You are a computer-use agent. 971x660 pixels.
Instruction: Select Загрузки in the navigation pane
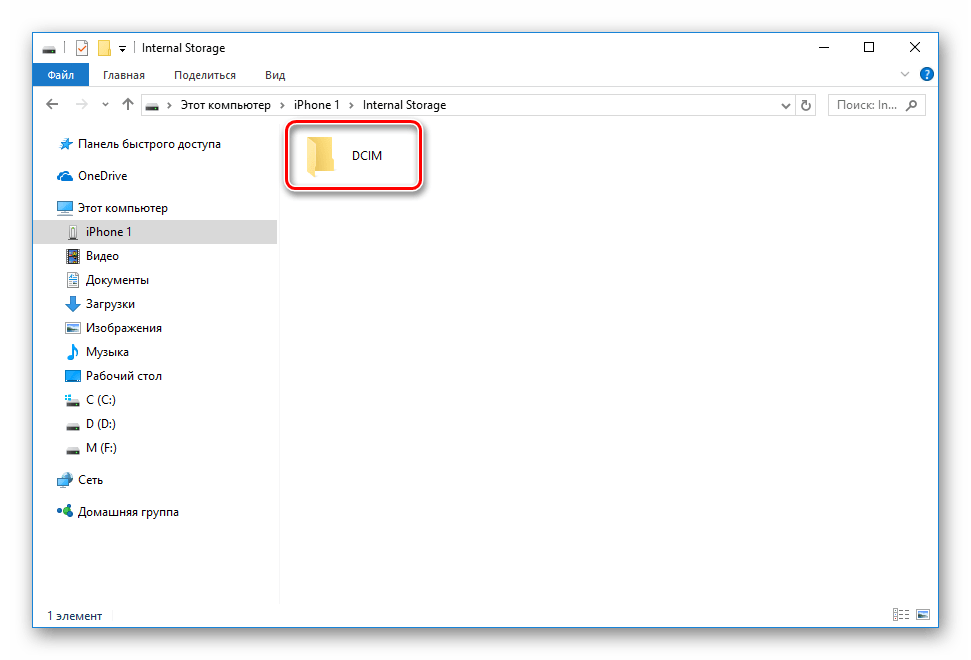(x=110, y=304)
